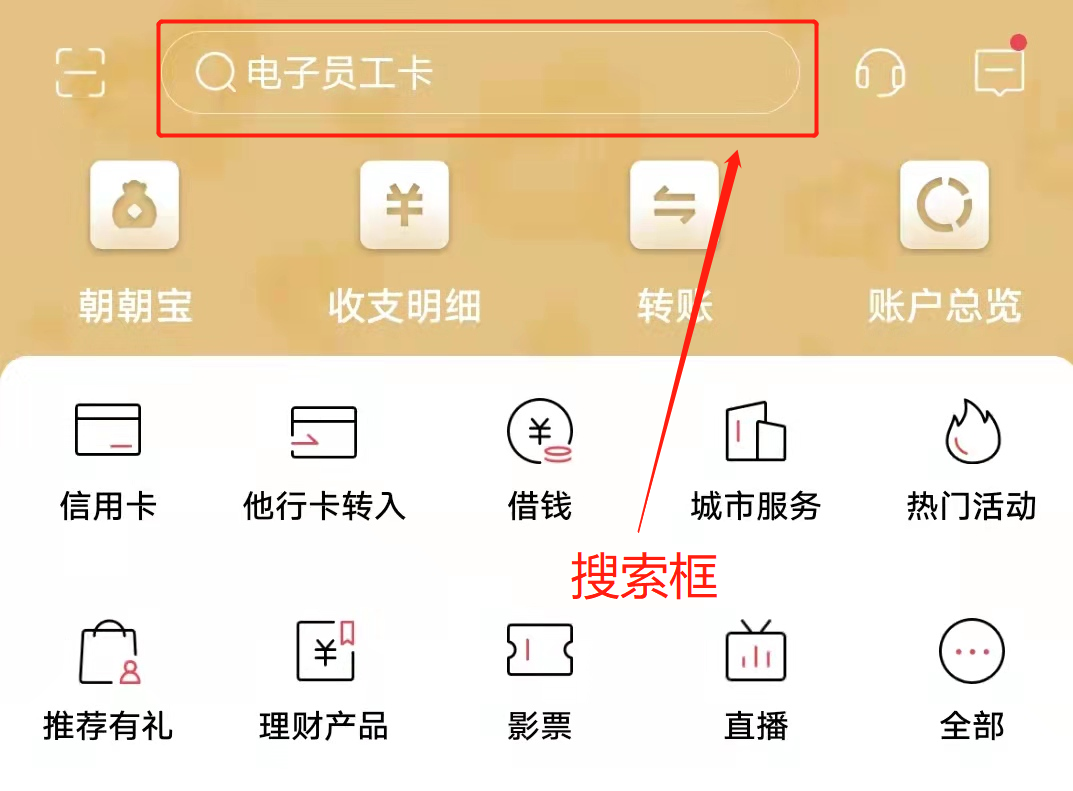1073x791 pixels.
Task: Open 收支明细 yen icon
Action: click(x=404, y=205)
